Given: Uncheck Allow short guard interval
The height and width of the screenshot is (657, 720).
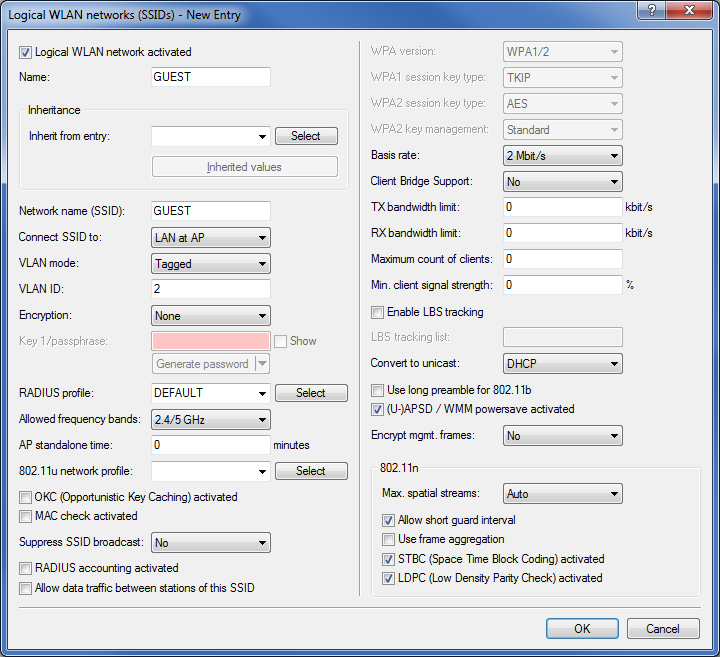Looking at the screenshot, I should coord(389,520).
